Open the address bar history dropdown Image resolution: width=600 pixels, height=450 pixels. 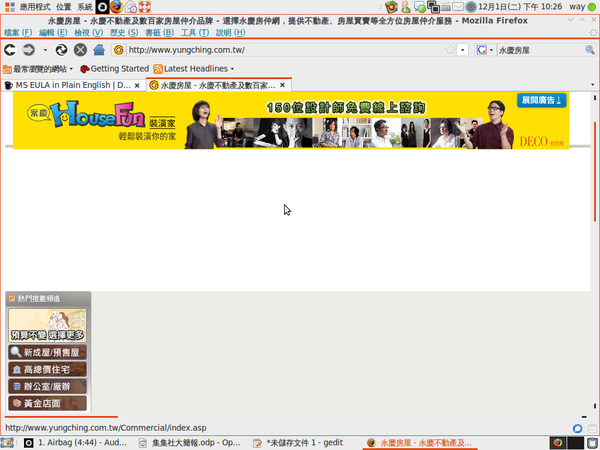463,50
